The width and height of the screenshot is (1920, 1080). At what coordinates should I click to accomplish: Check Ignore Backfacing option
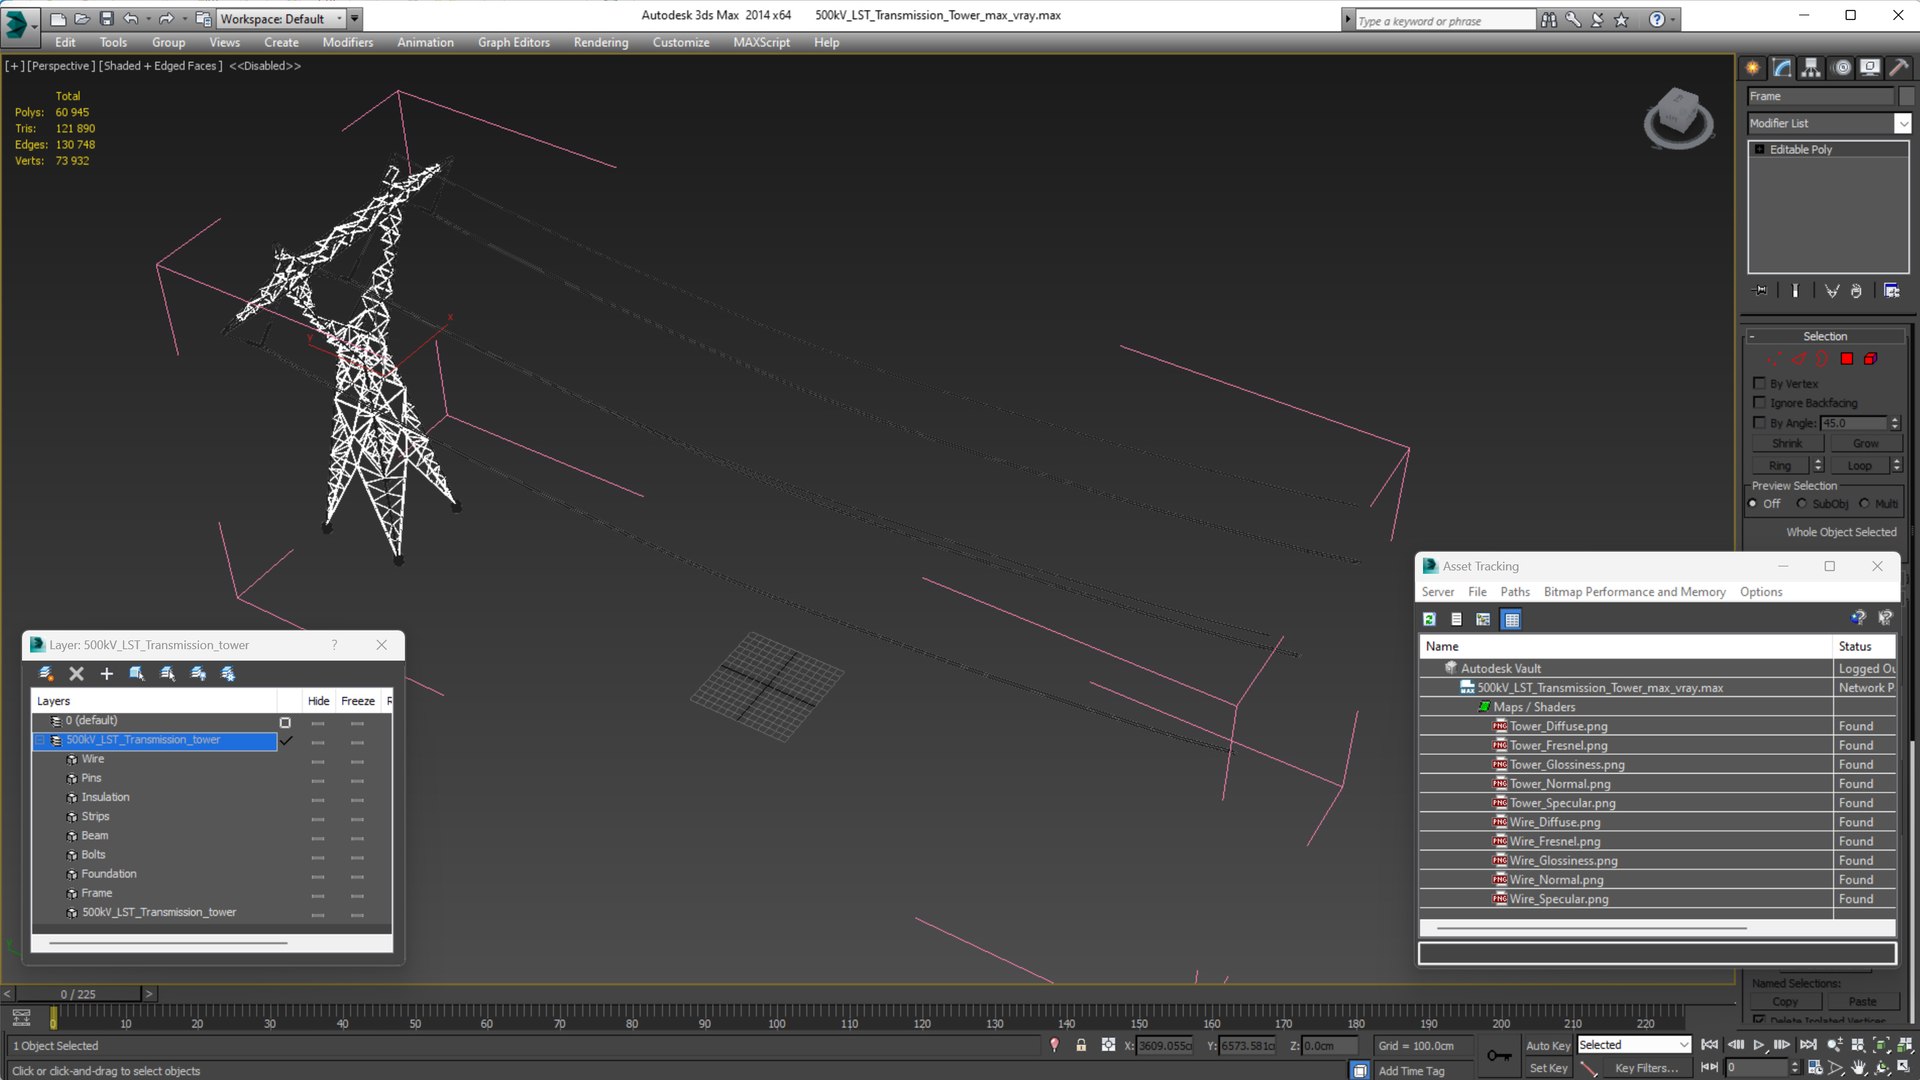[1759, 403]
